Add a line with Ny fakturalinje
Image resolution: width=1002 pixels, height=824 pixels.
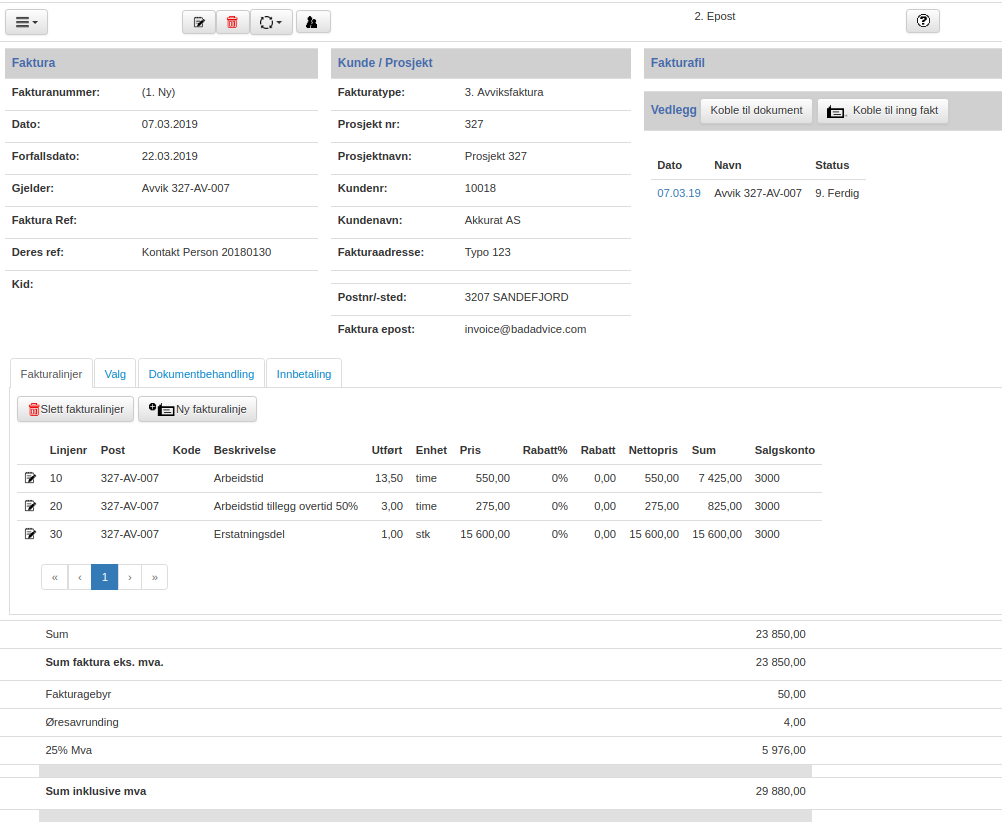[x=197, y=409]
